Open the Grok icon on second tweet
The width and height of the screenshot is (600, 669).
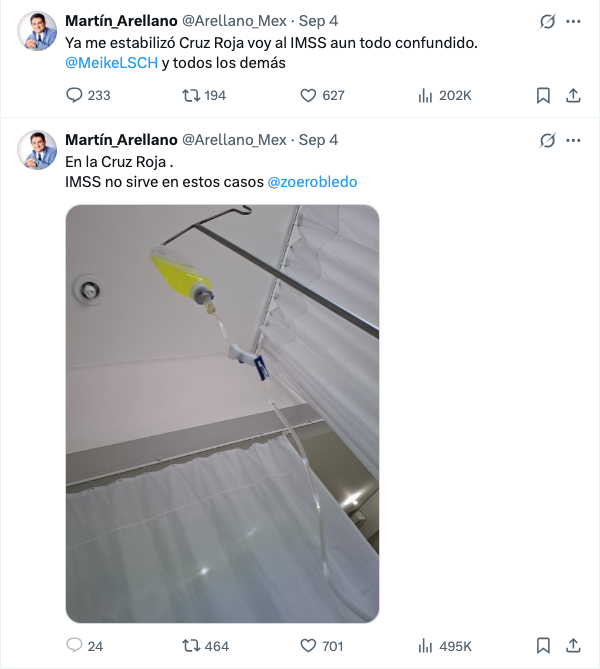[547, 140]
